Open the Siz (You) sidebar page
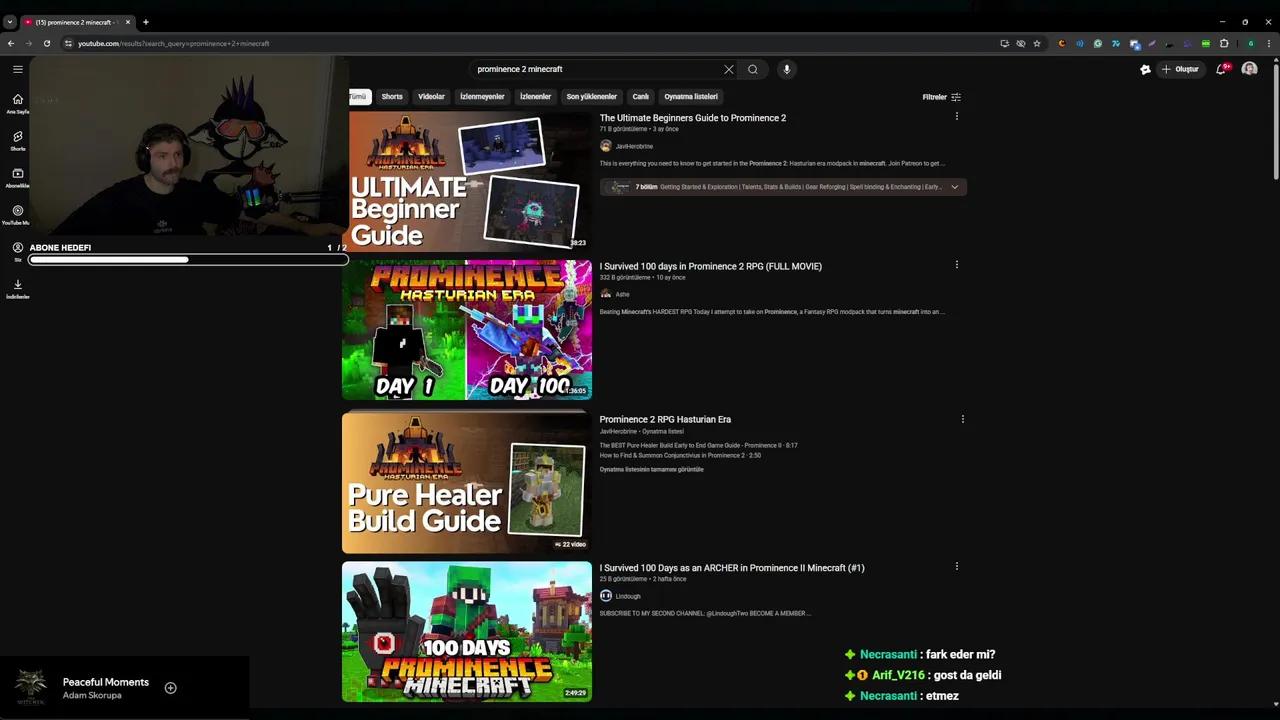Viewport: 1280px width, 720px height. (x=18, y=251)
